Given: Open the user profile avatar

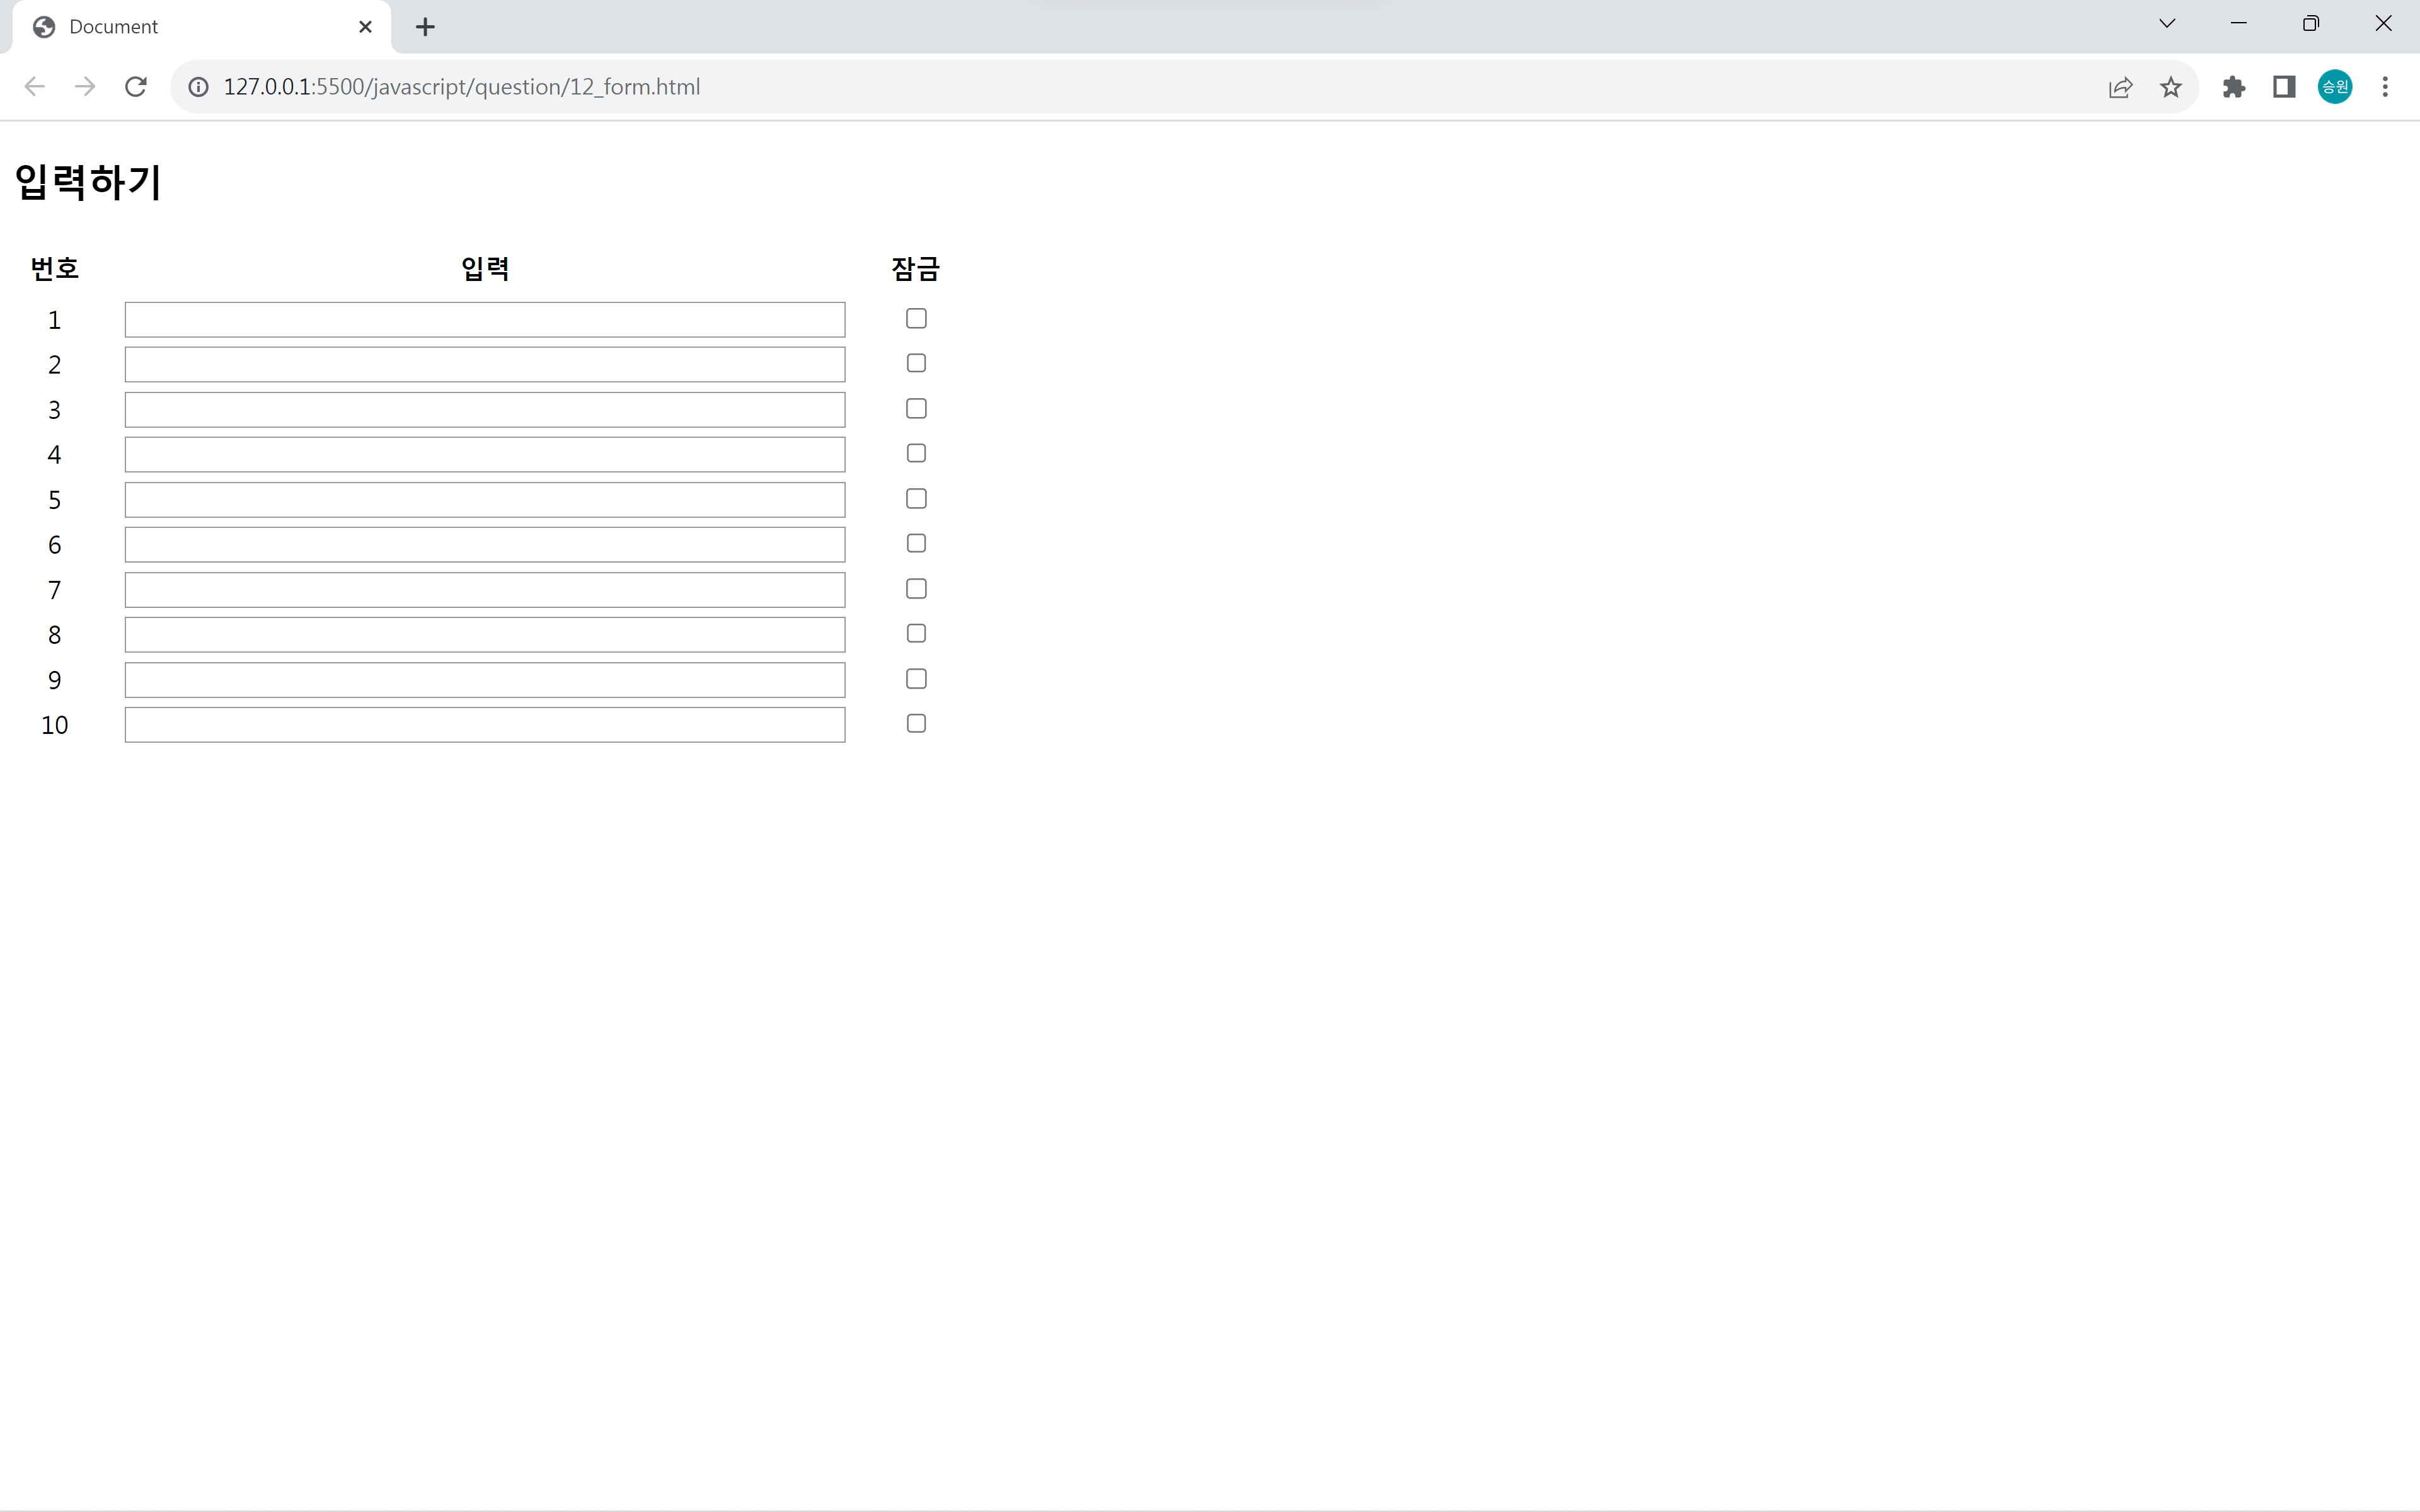Looking at the screenshot, I should pos(2334,87).
